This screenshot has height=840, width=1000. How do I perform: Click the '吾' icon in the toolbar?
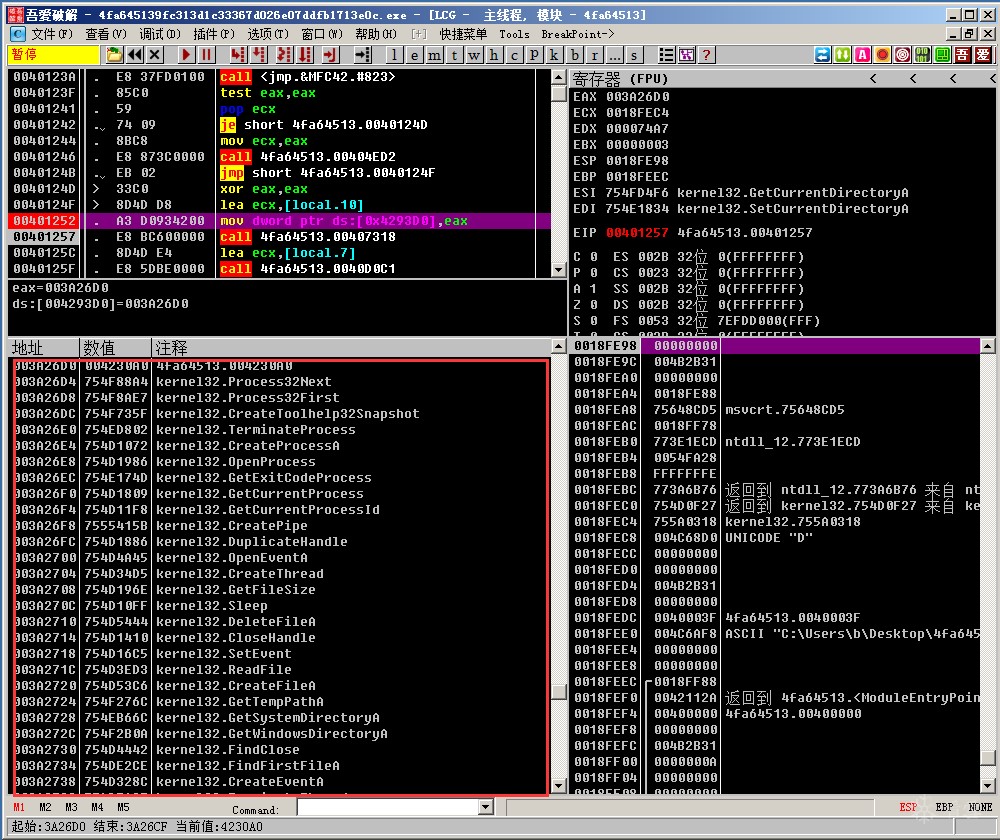pos(962,55)
